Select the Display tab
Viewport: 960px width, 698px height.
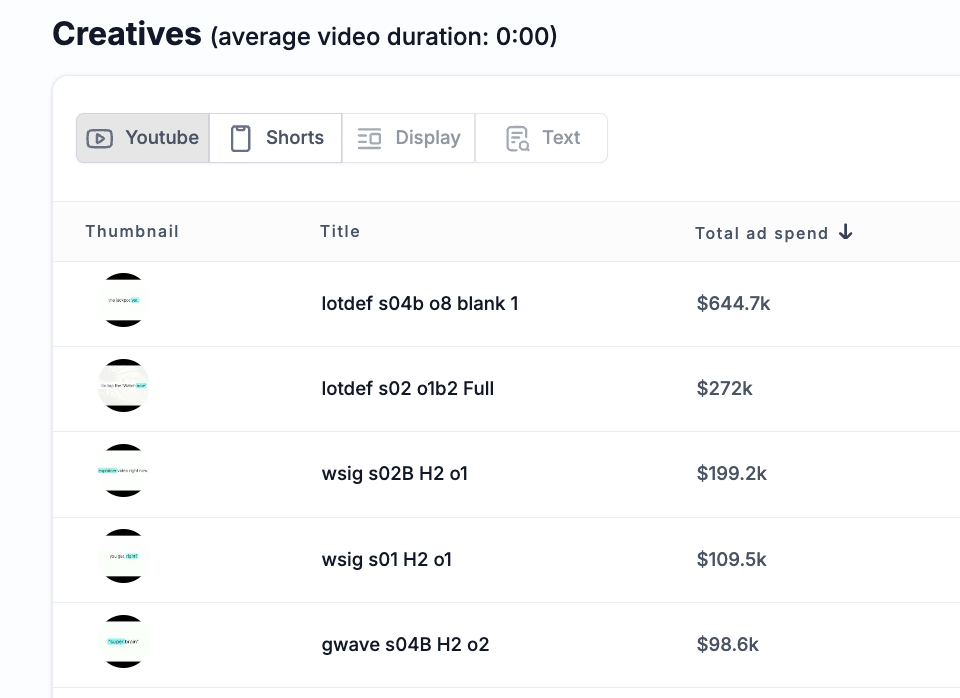click(x=408, y=138)
